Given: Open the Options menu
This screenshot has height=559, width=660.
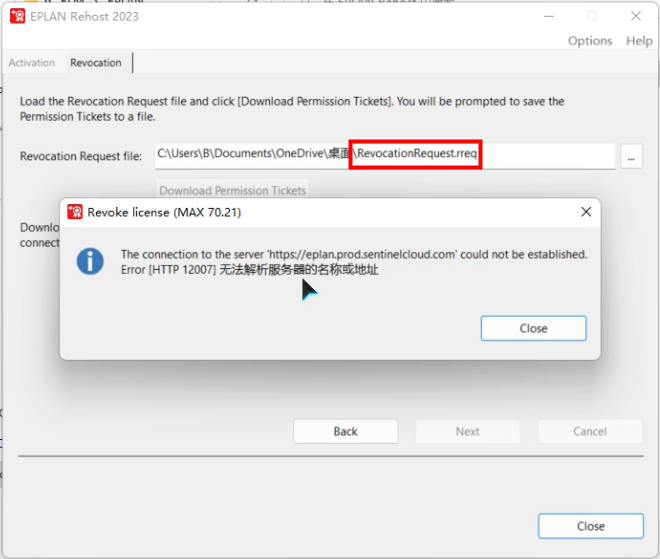Looking at the screenshot, I should click(590, 41).
